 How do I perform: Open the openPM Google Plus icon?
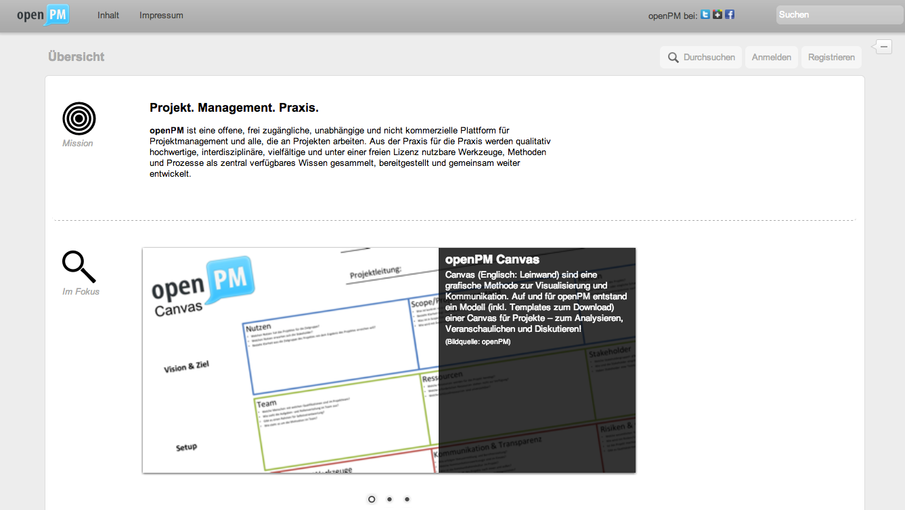(x=717, y=15)
